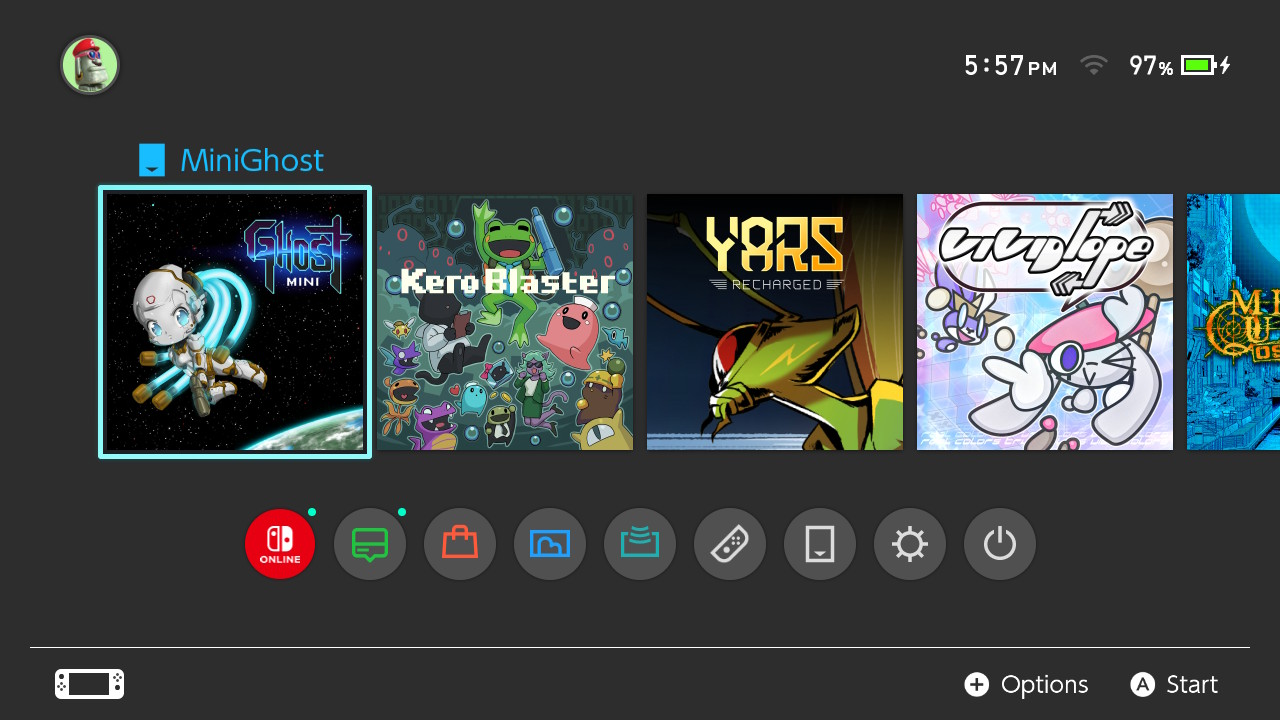Open the News icon

(370, 544)
